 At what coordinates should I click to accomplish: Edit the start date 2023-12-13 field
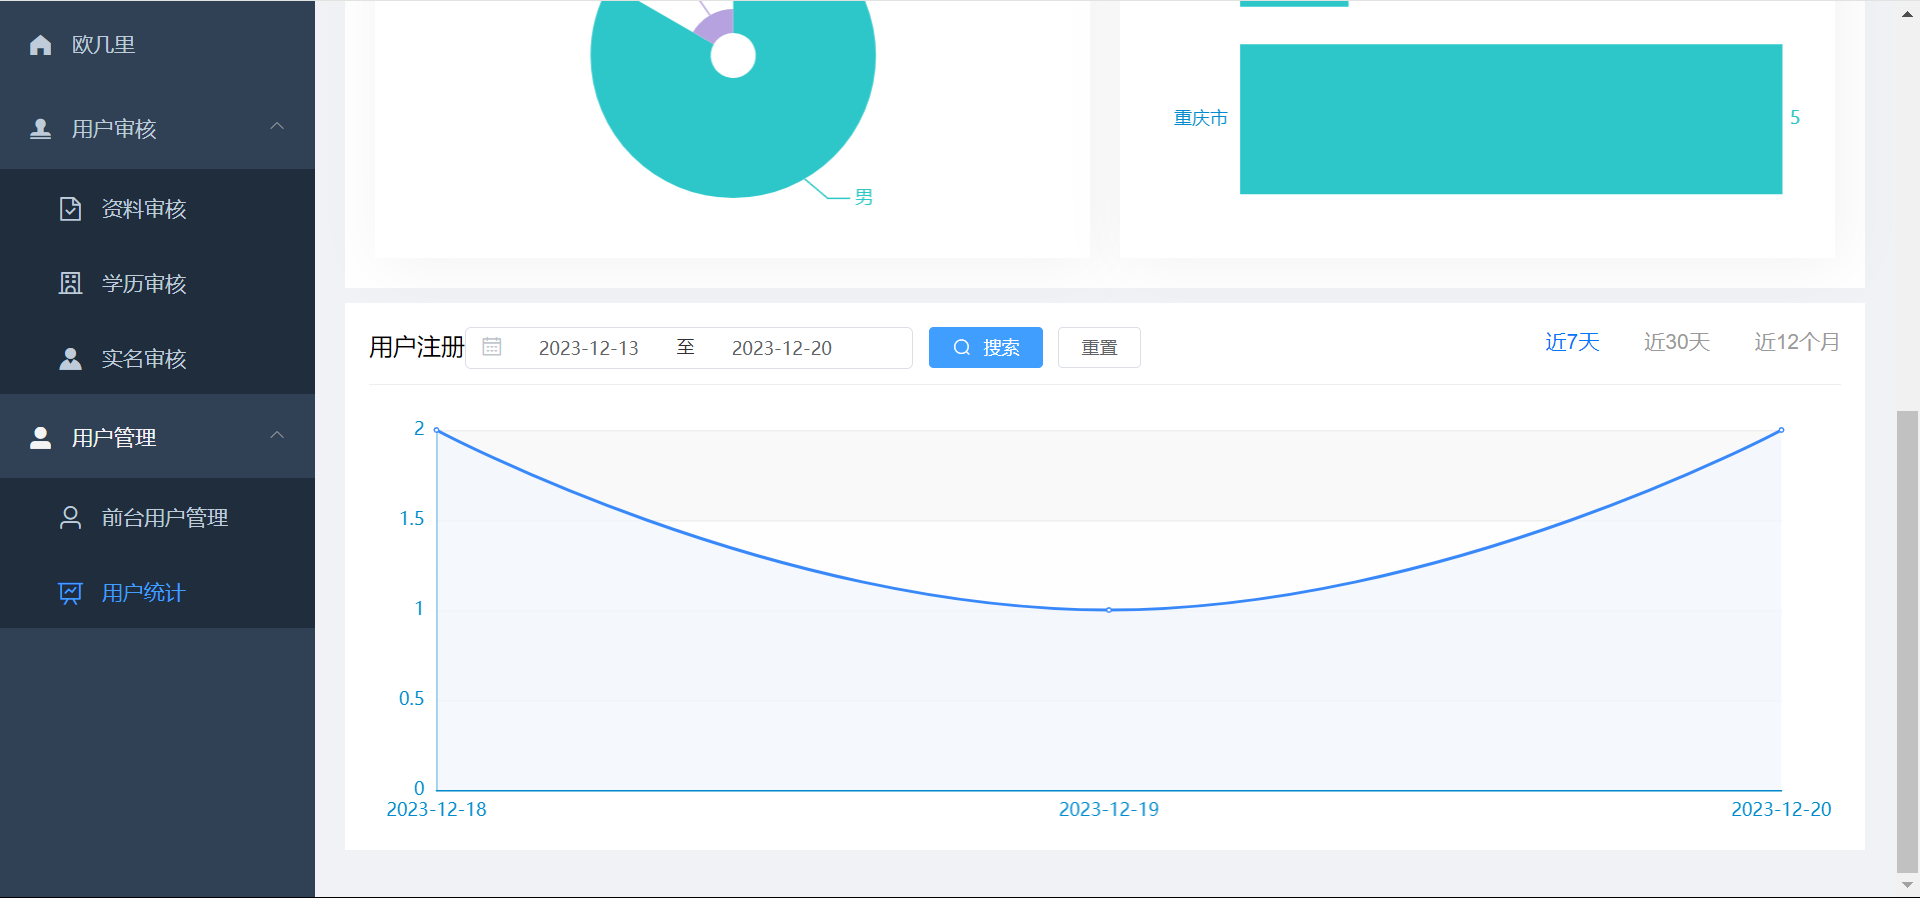(x=588, y=348)
